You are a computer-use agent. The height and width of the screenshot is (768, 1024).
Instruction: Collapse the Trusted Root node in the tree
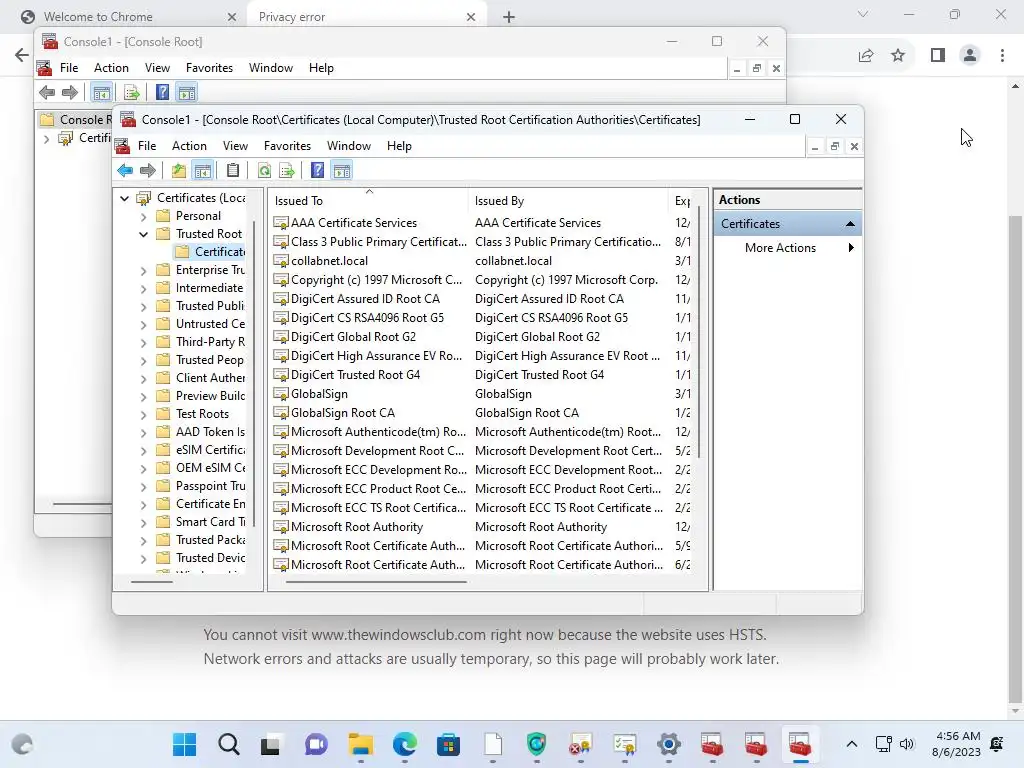pyautogui.click(x=144, y=234)
